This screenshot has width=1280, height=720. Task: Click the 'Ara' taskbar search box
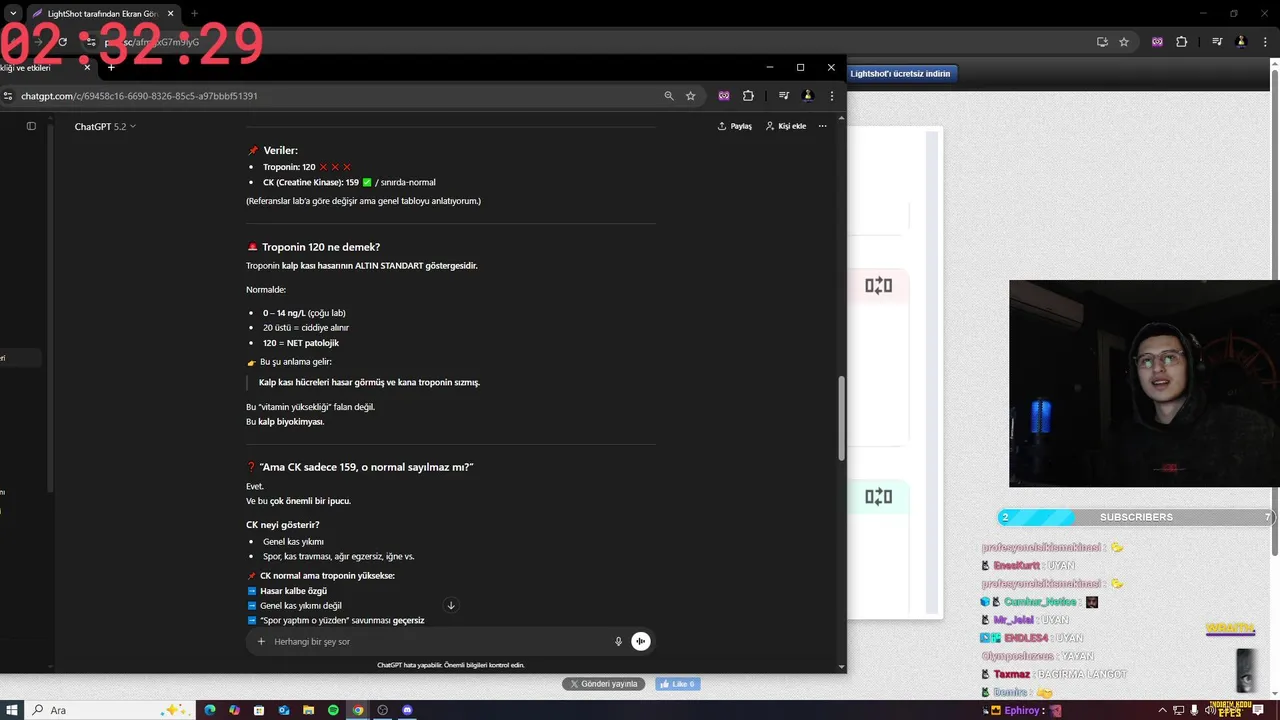110,710
